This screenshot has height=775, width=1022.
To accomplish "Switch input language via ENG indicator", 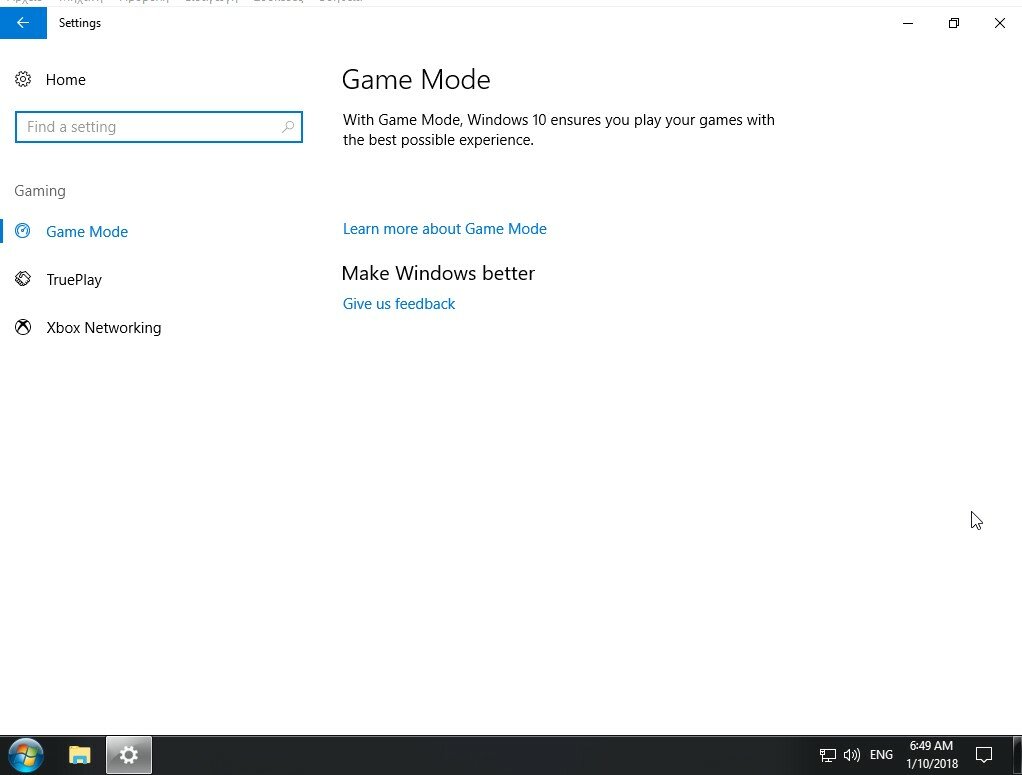I will (881, 755).
